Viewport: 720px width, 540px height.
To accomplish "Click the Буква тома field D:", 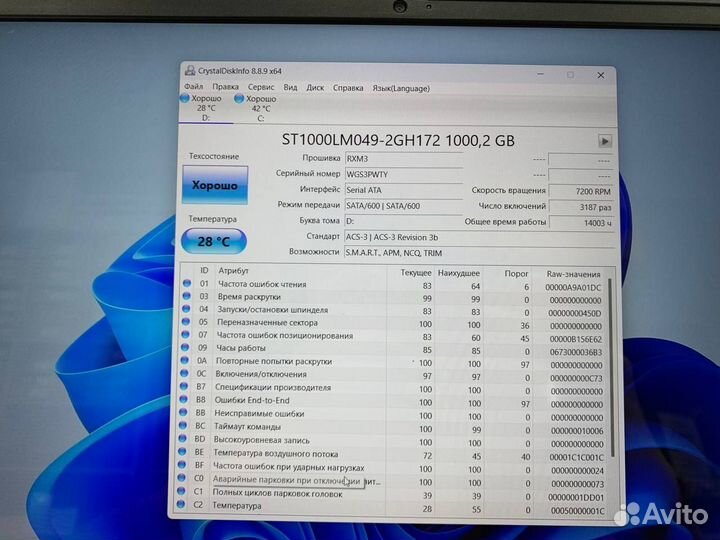I will (x=404, y=221).
